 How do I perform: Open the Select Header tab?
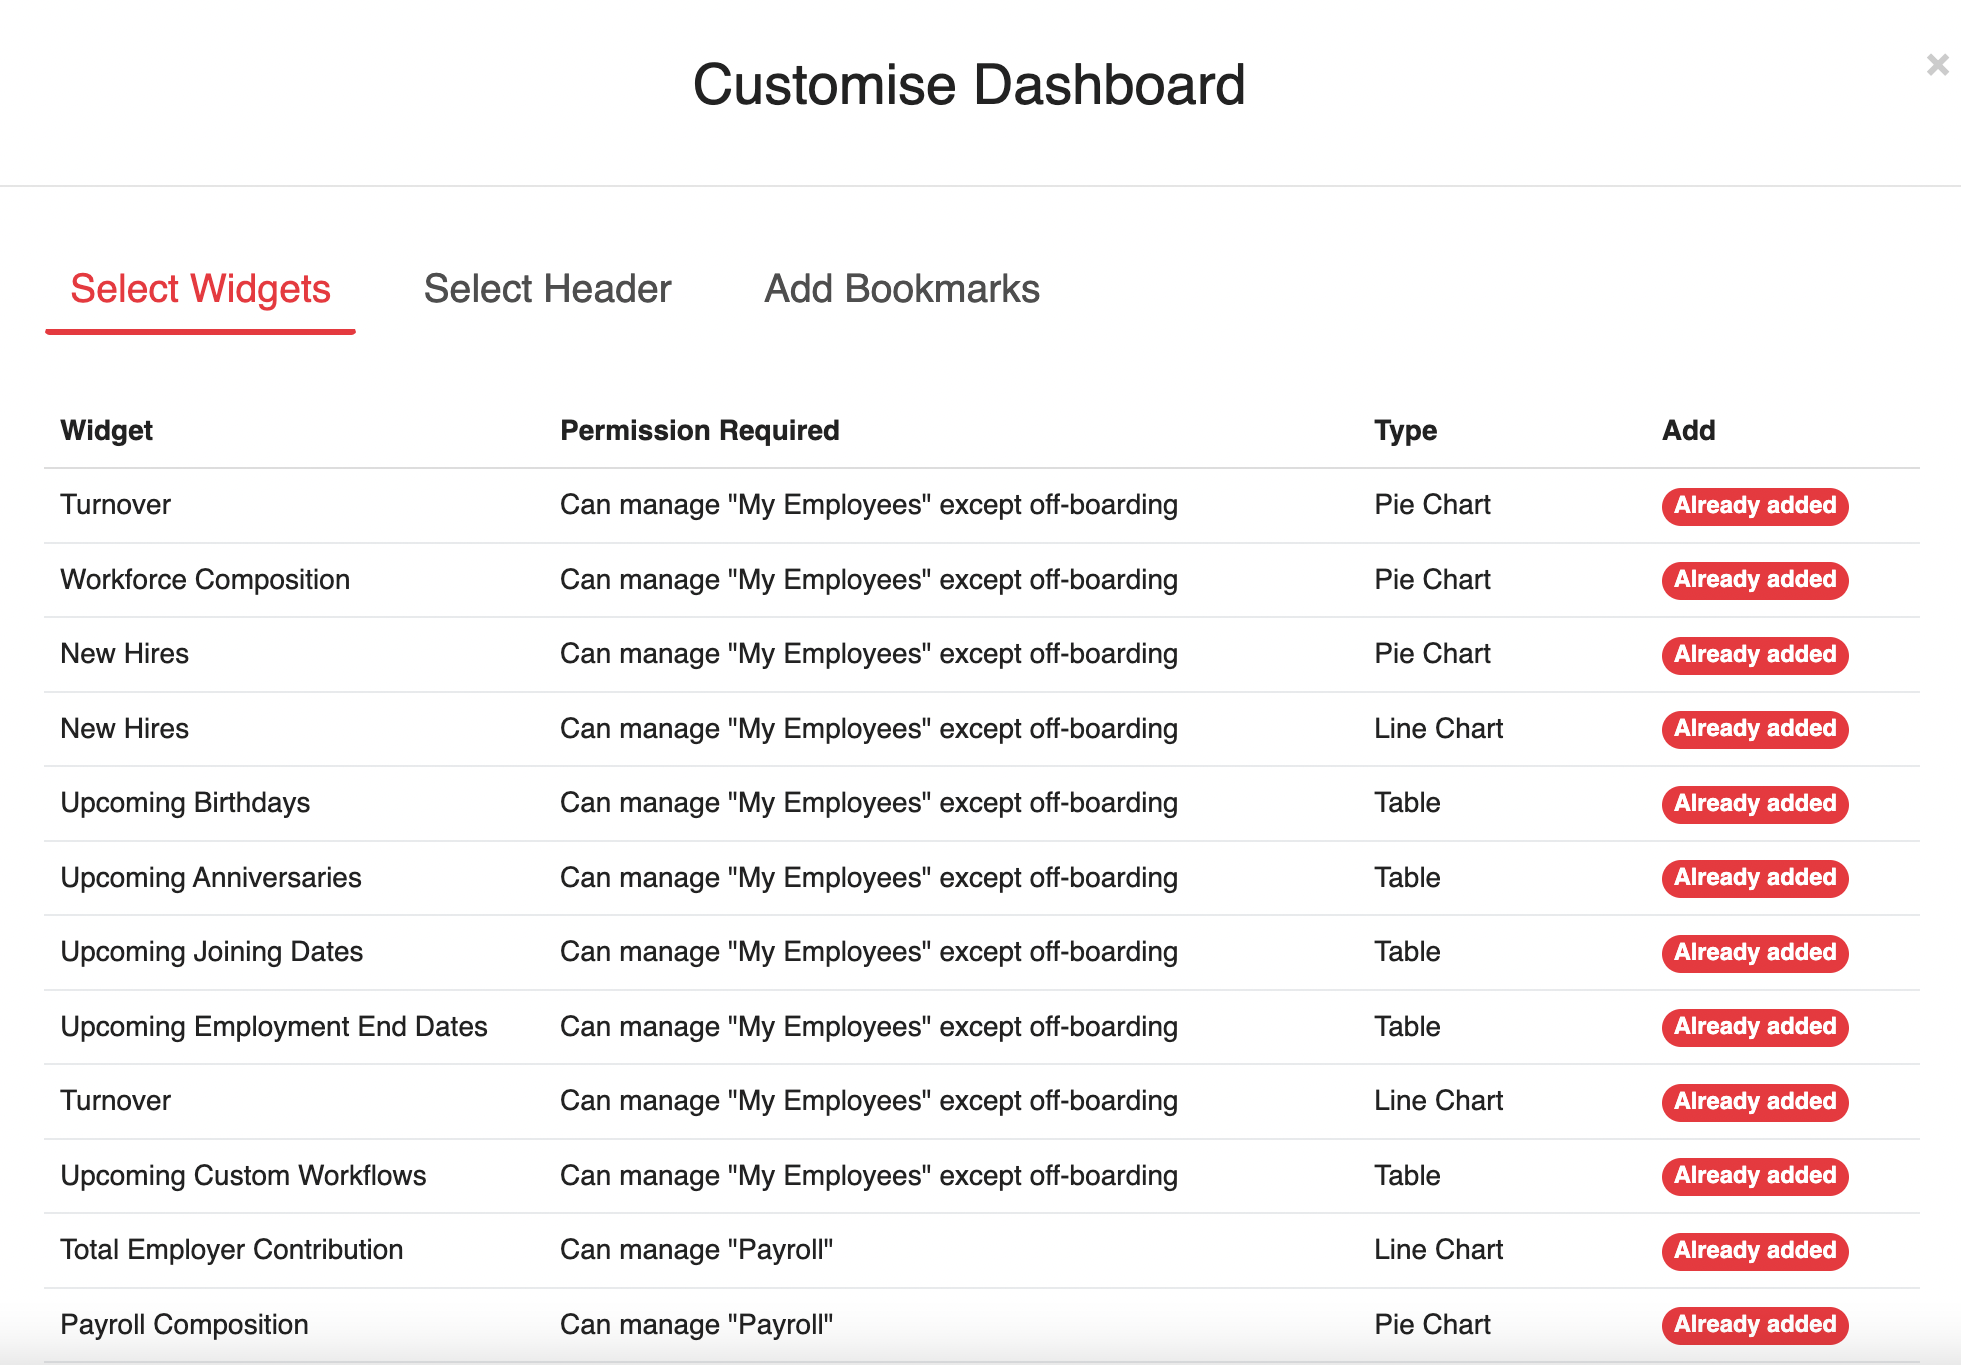click(547, 289)
